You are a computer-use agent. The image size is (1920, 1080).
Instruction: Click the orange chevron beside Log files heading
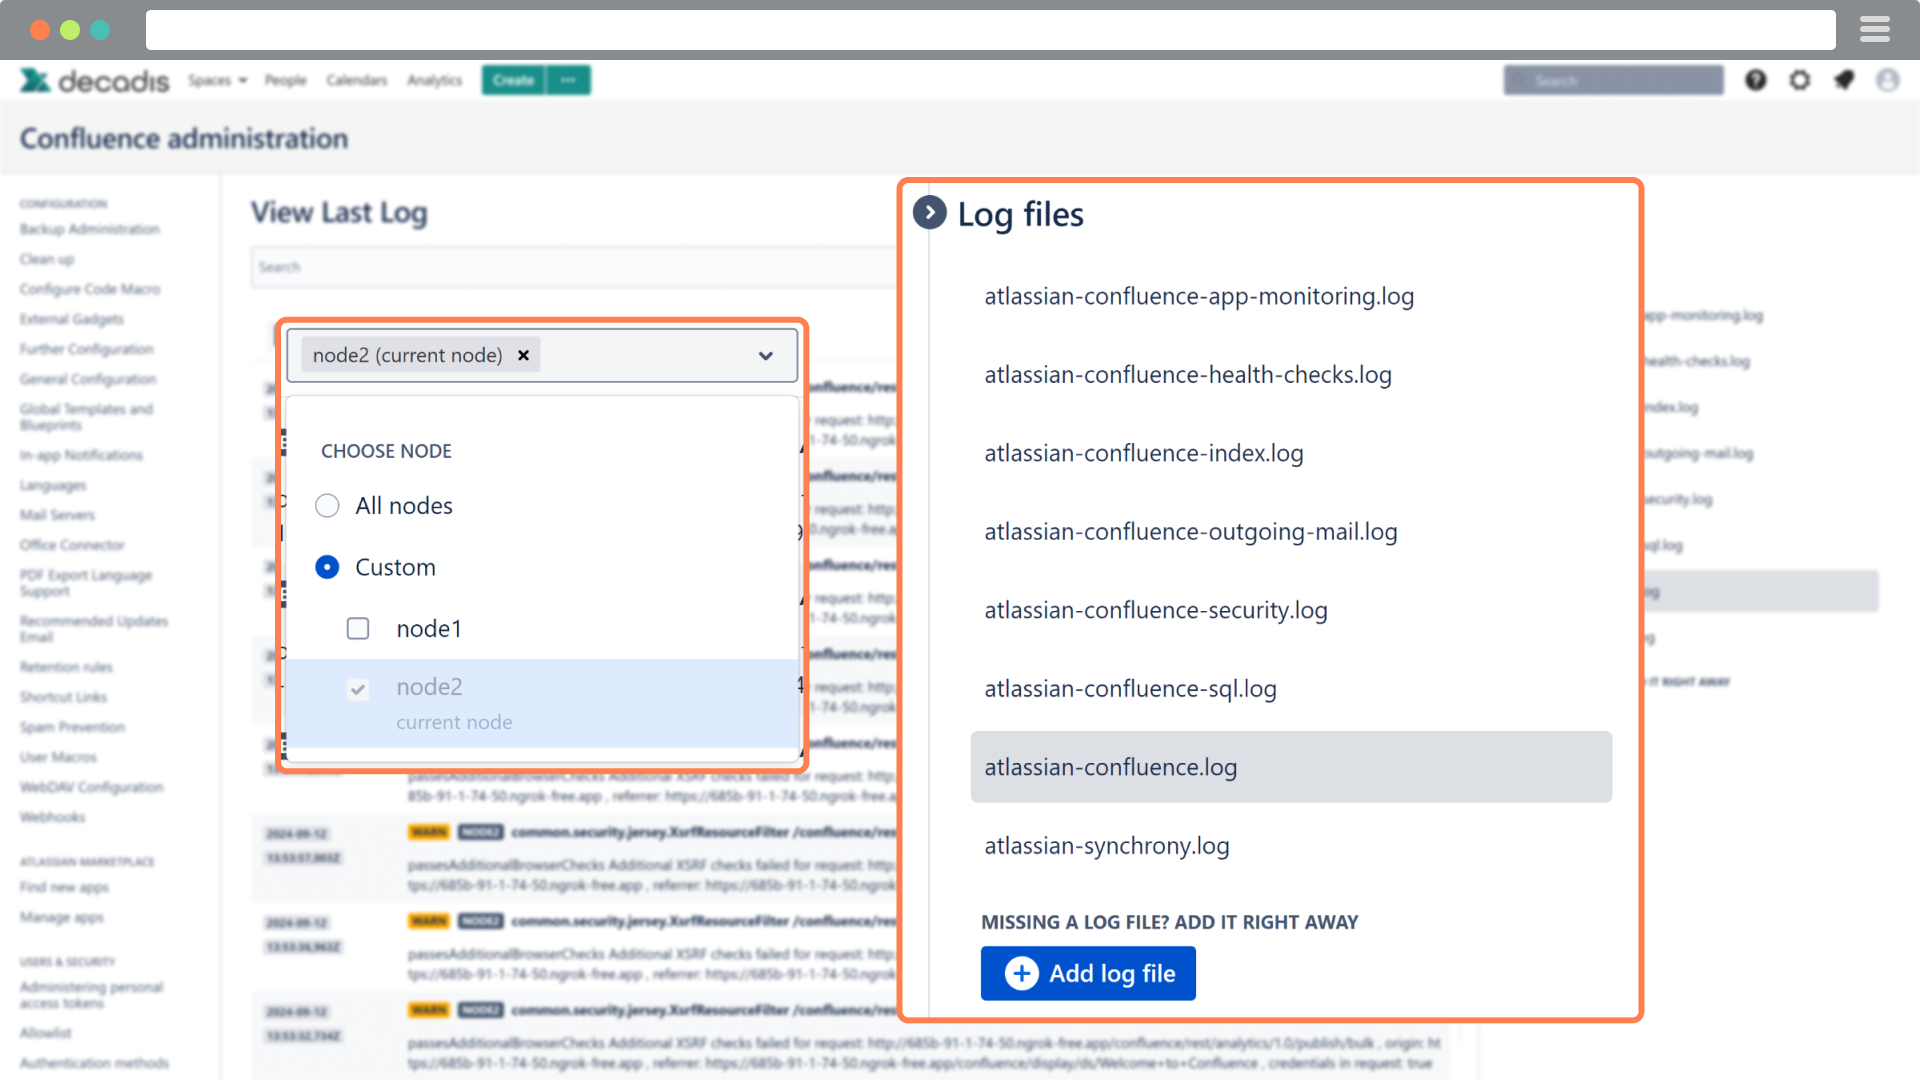click(930, 213)
